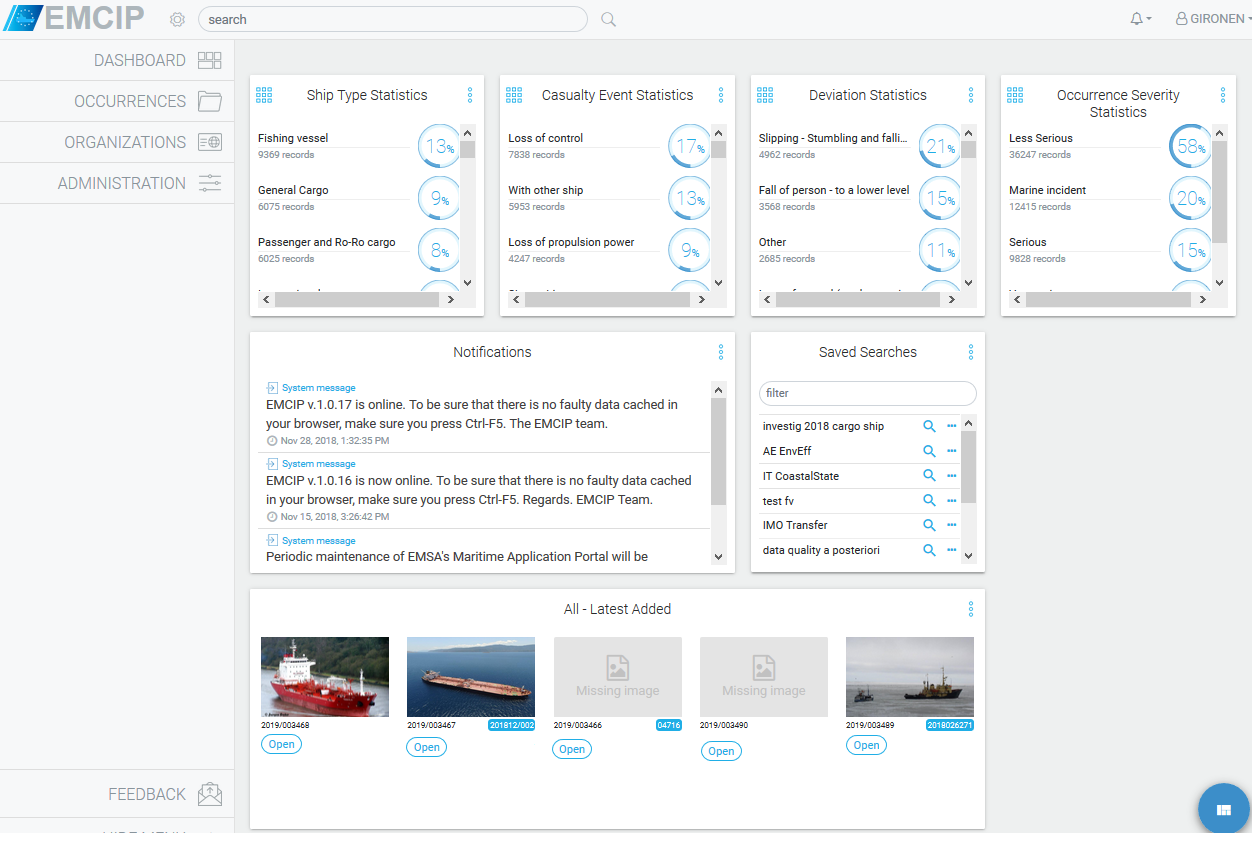The height and width of the screenshot is (843, 1252).
Task: Open occurrence 2019/003468
Action: (x=282, y=744)
